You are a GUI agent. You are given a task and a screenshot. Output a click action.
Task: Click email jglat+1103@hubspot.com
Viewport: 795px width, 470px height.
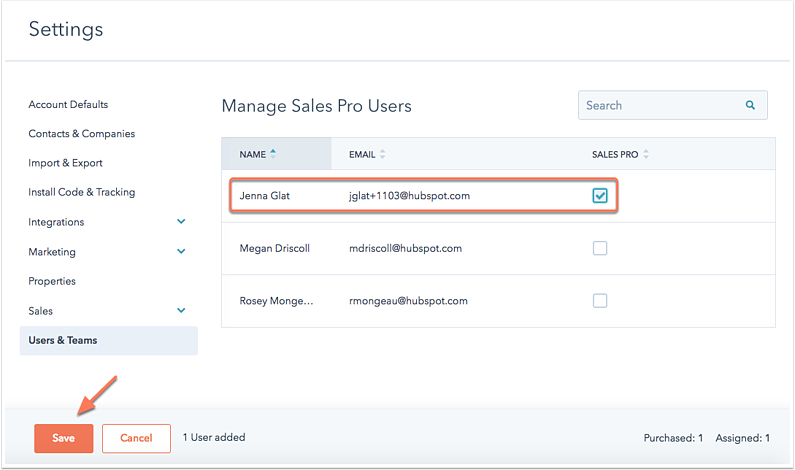[409, 196]
